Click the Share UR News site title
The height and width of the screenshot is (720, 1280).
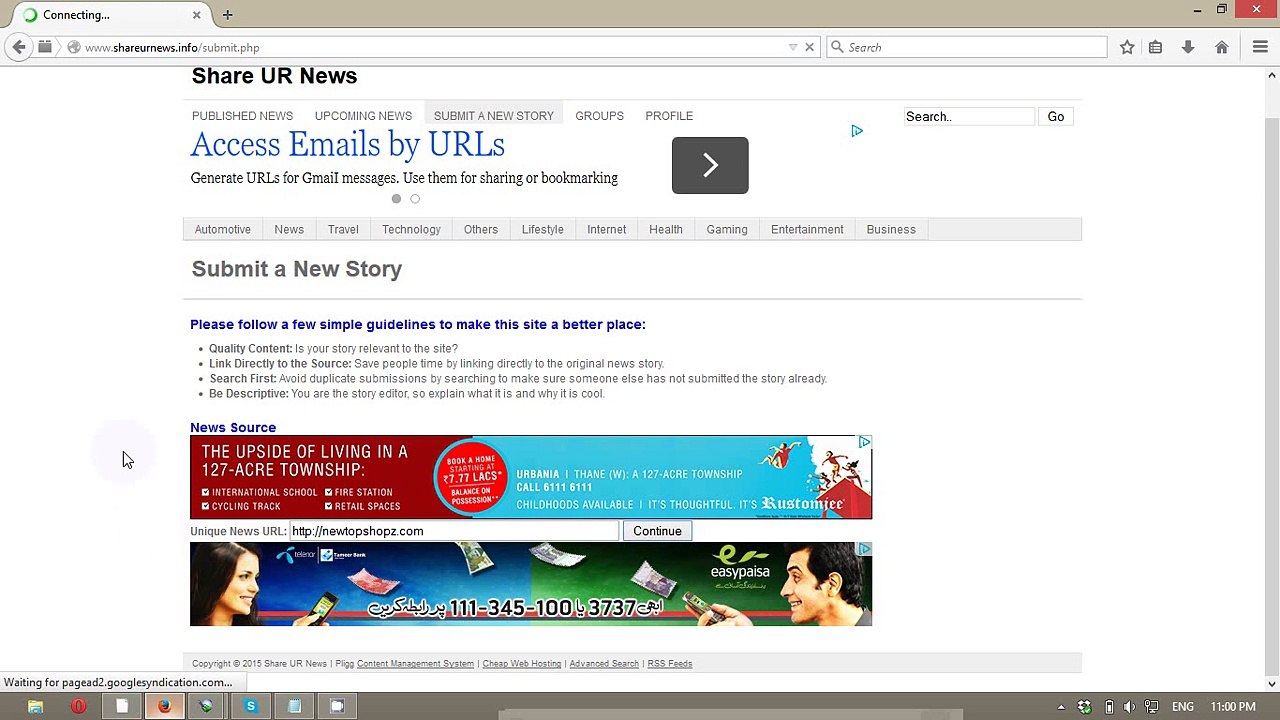coord(274,76)
